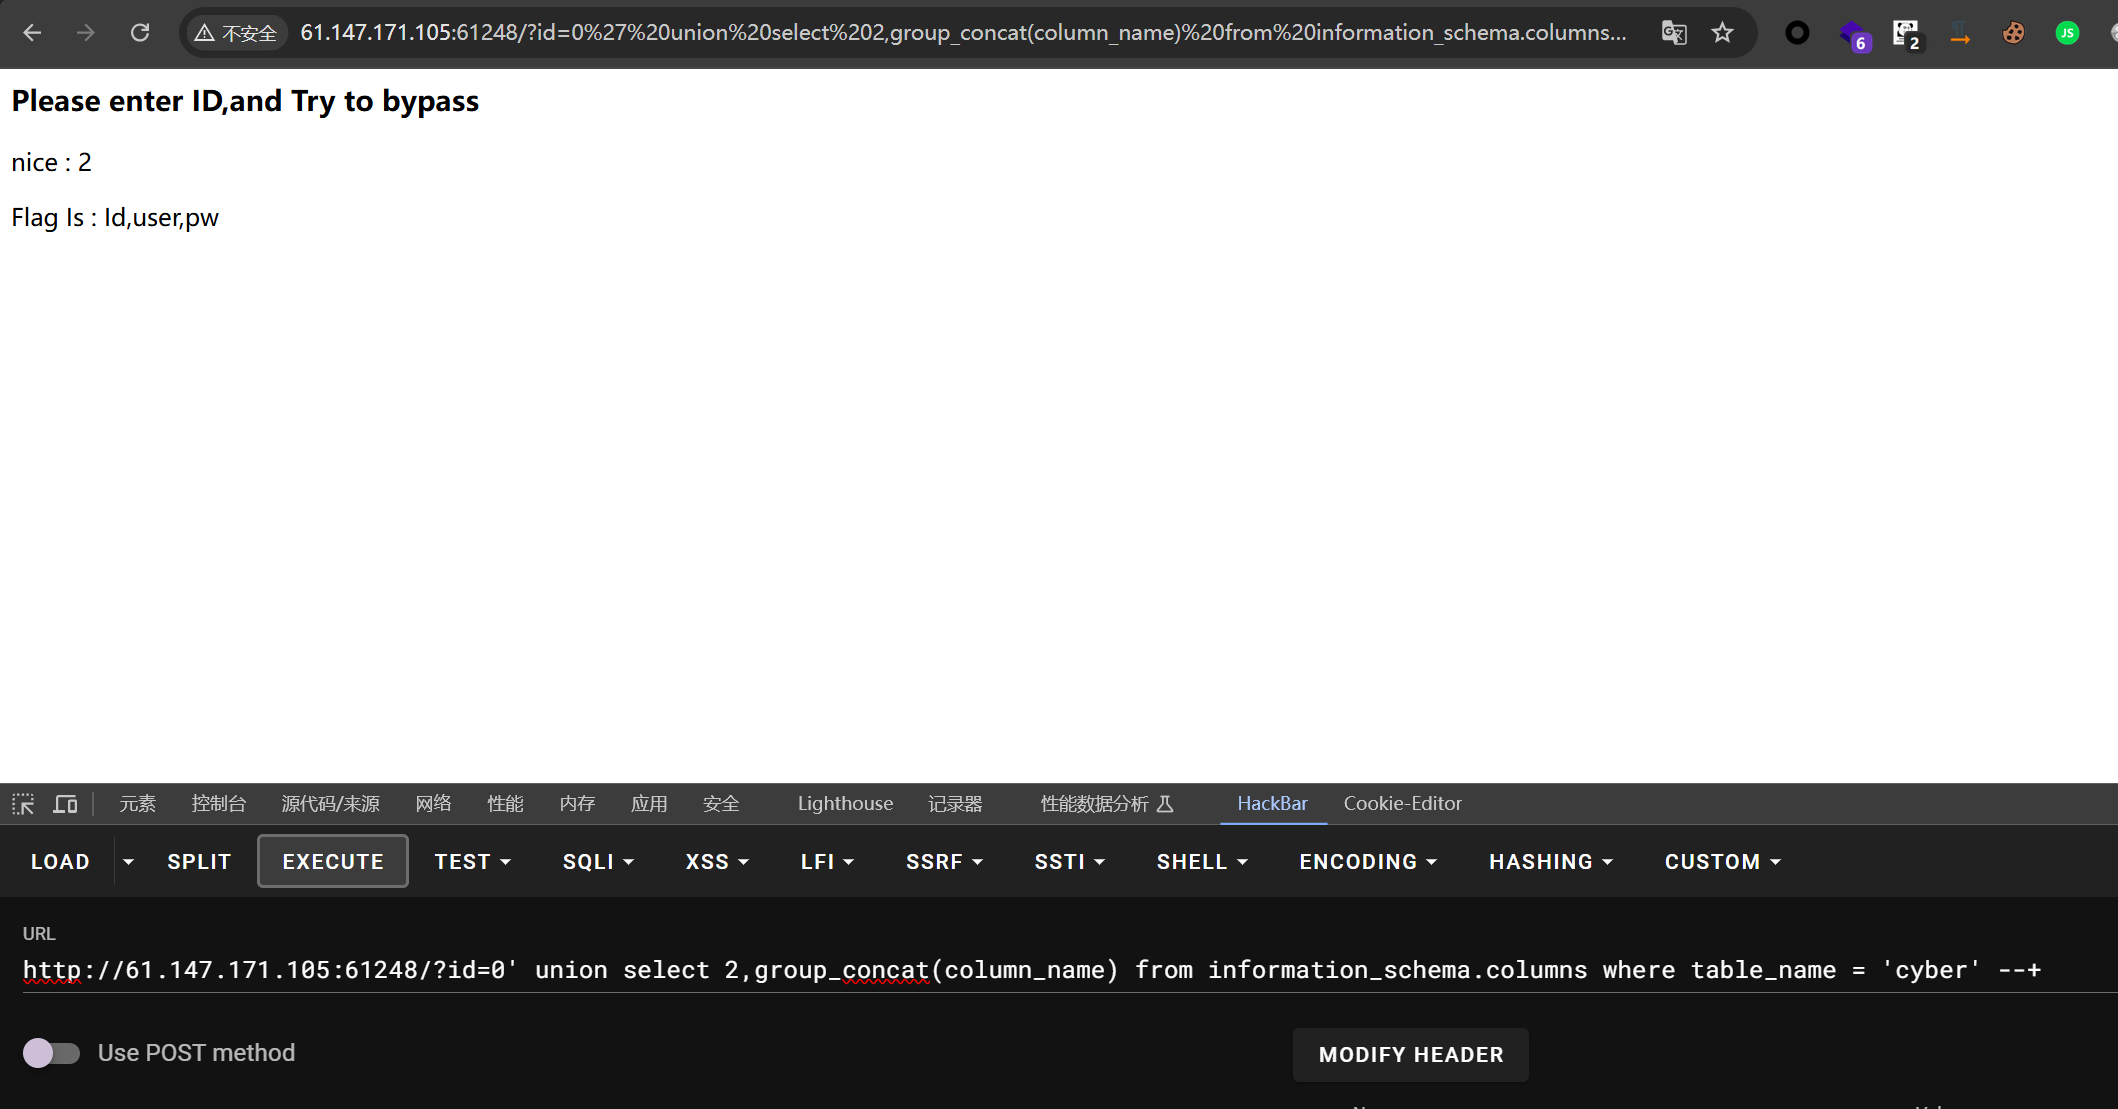Open the cookie extension icon
Screen dimensions: 2118x1109
pos(2013,33)
